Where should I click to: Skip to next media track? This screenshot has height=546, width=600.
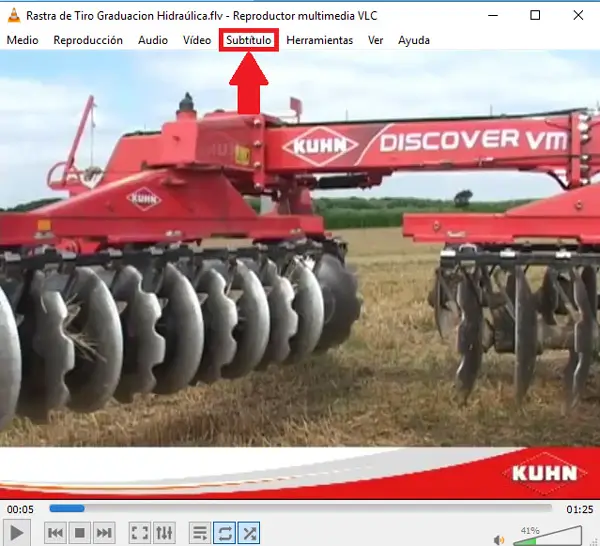tap(104, 533)
